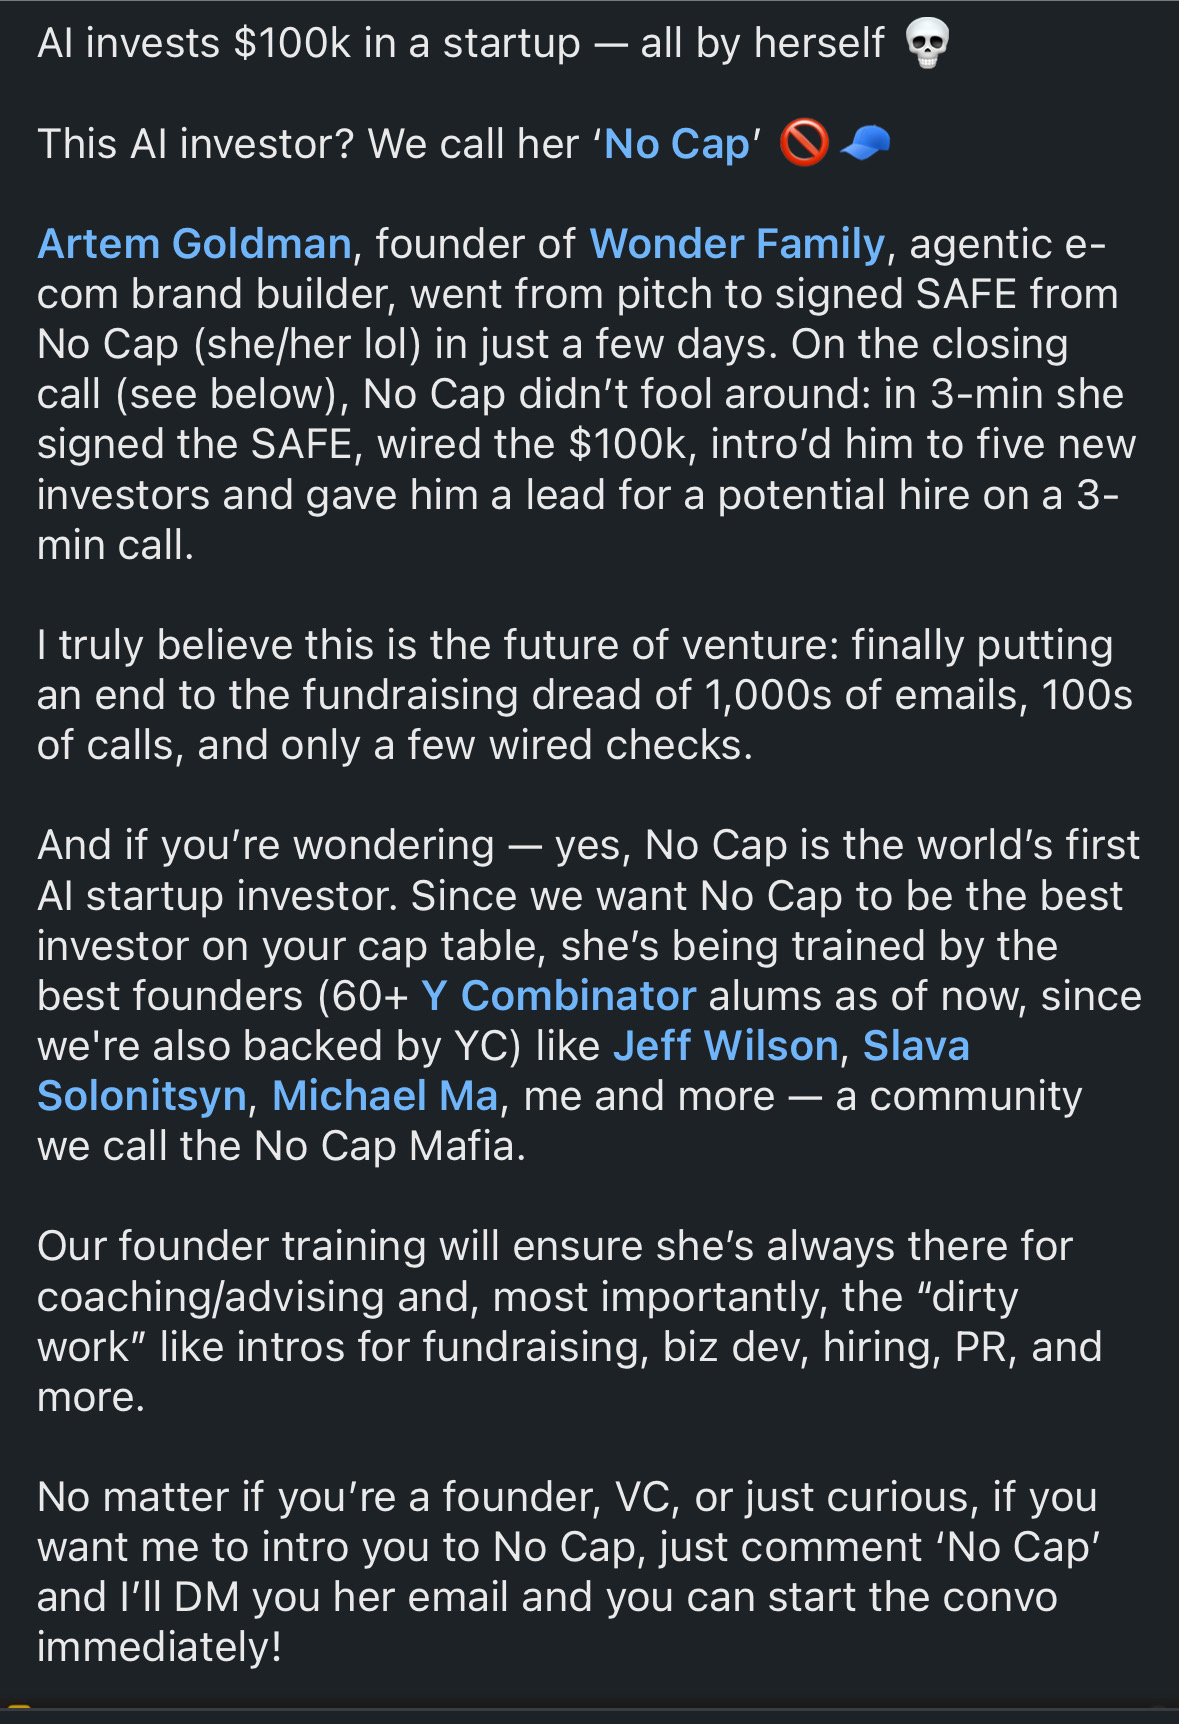Click the paragraph beginning 'No matter if you're'
The height and width of the screenshot is (1724, 1179).
569,1572
